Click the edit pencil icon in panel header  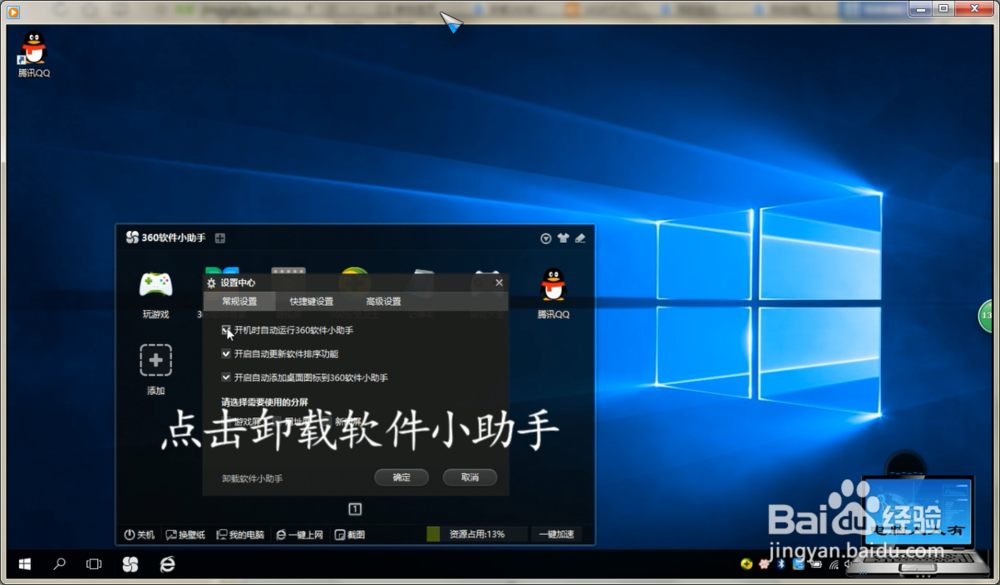[x=580, y=238]
